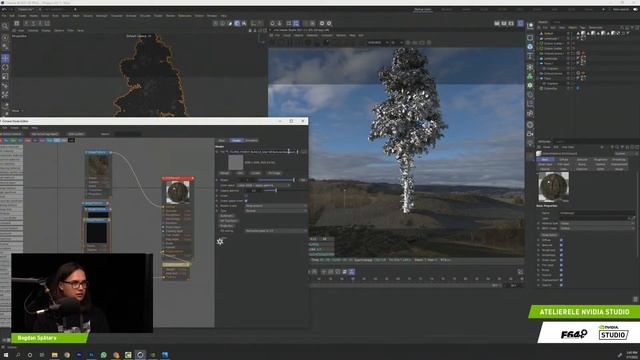
Task: Open the User Data menu in Attributes
Action: point(568,147)
